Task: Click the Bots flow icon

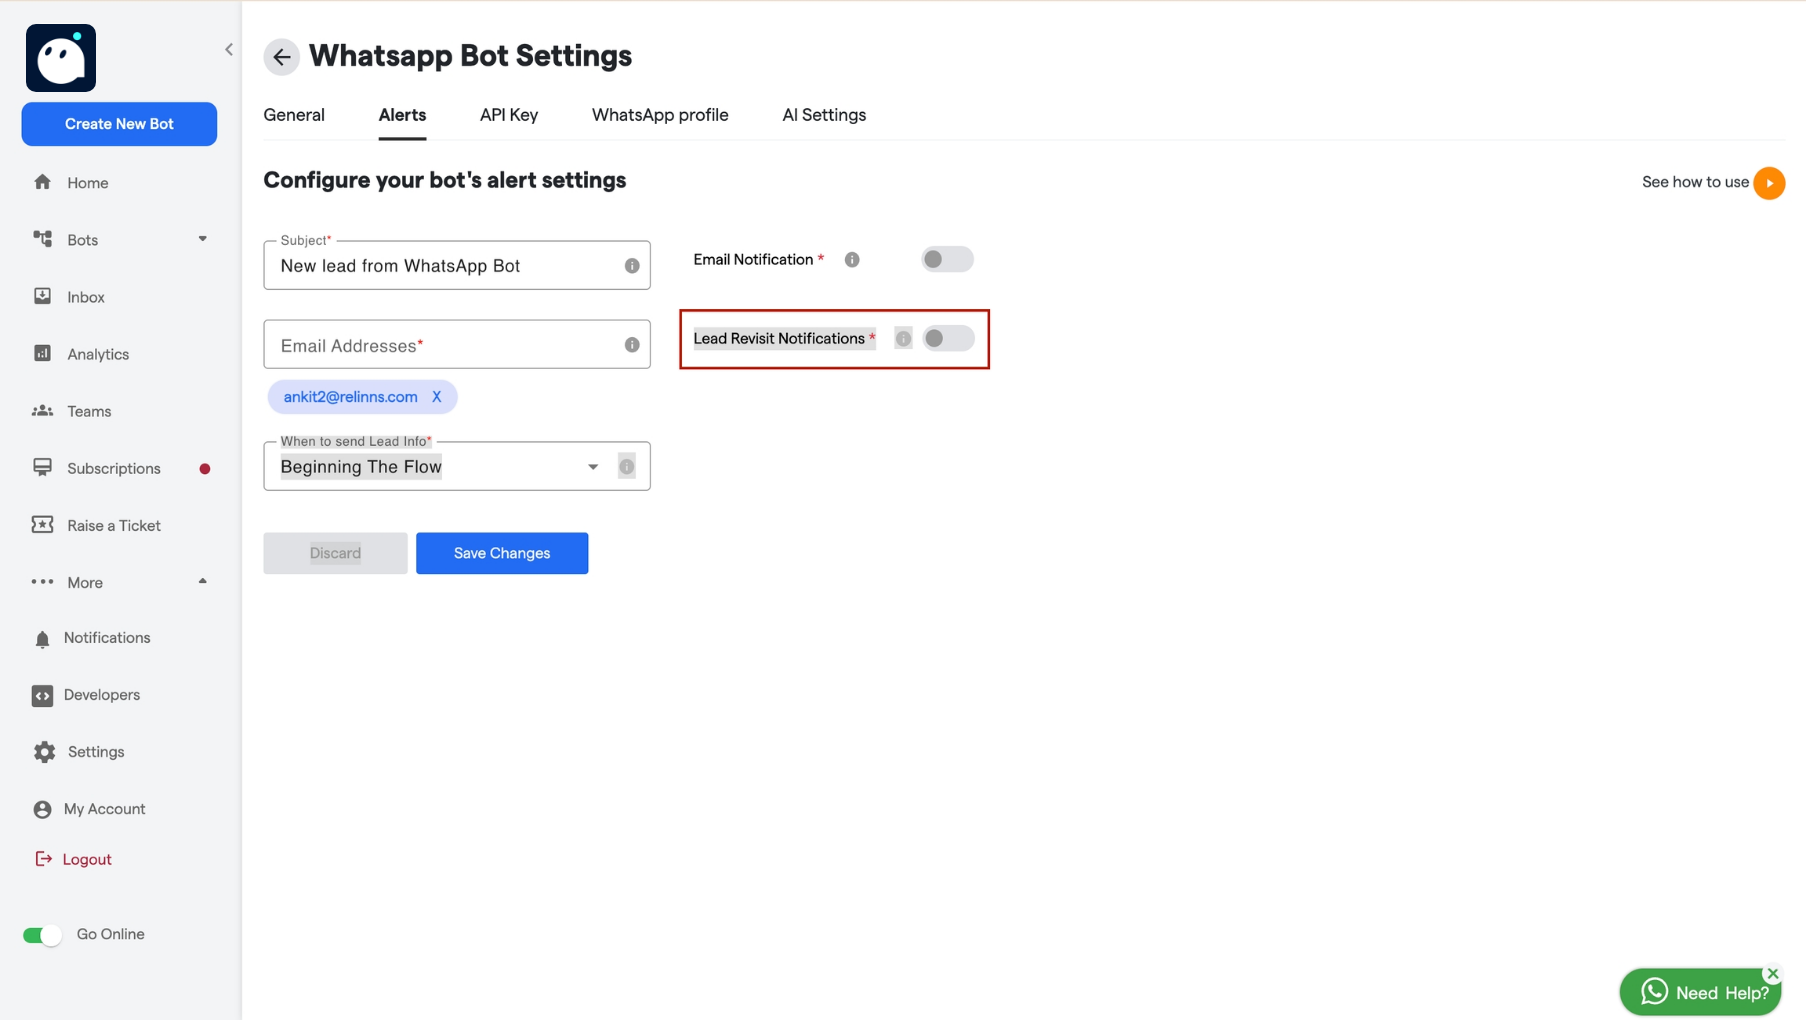Action: (42, 239)
